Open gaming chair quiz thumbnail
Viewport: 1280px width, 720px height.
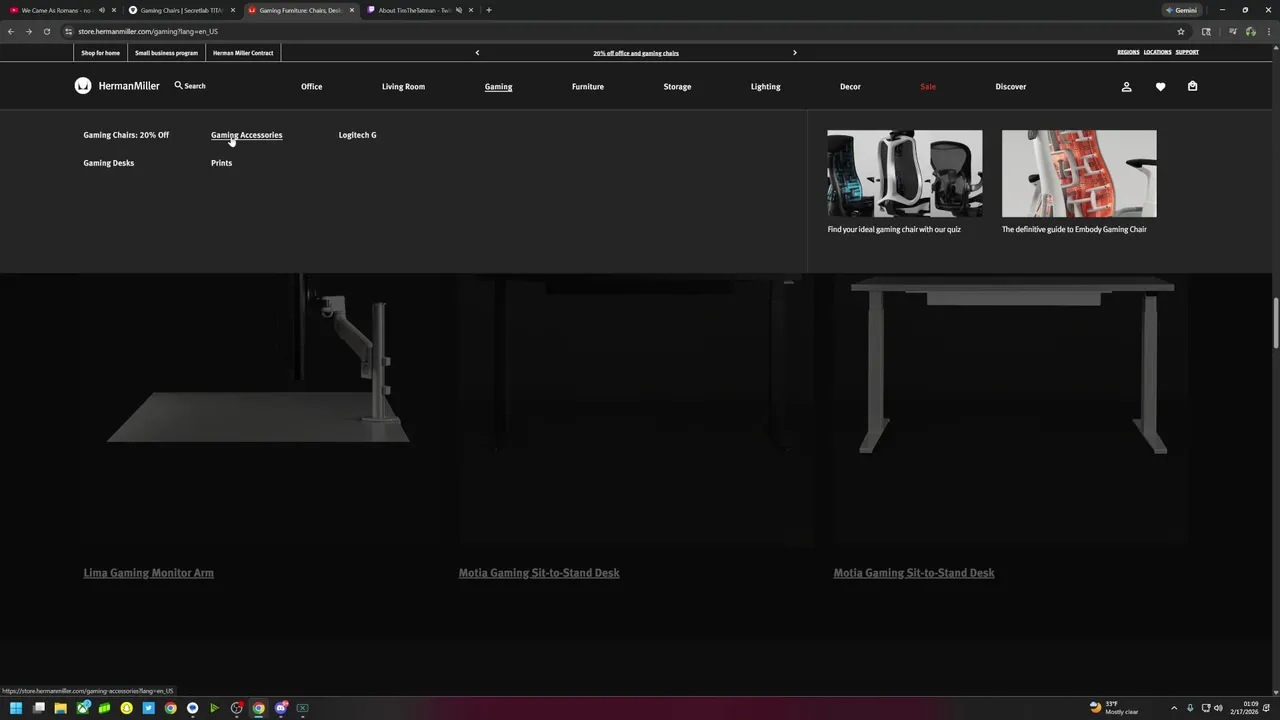[905, 173]
